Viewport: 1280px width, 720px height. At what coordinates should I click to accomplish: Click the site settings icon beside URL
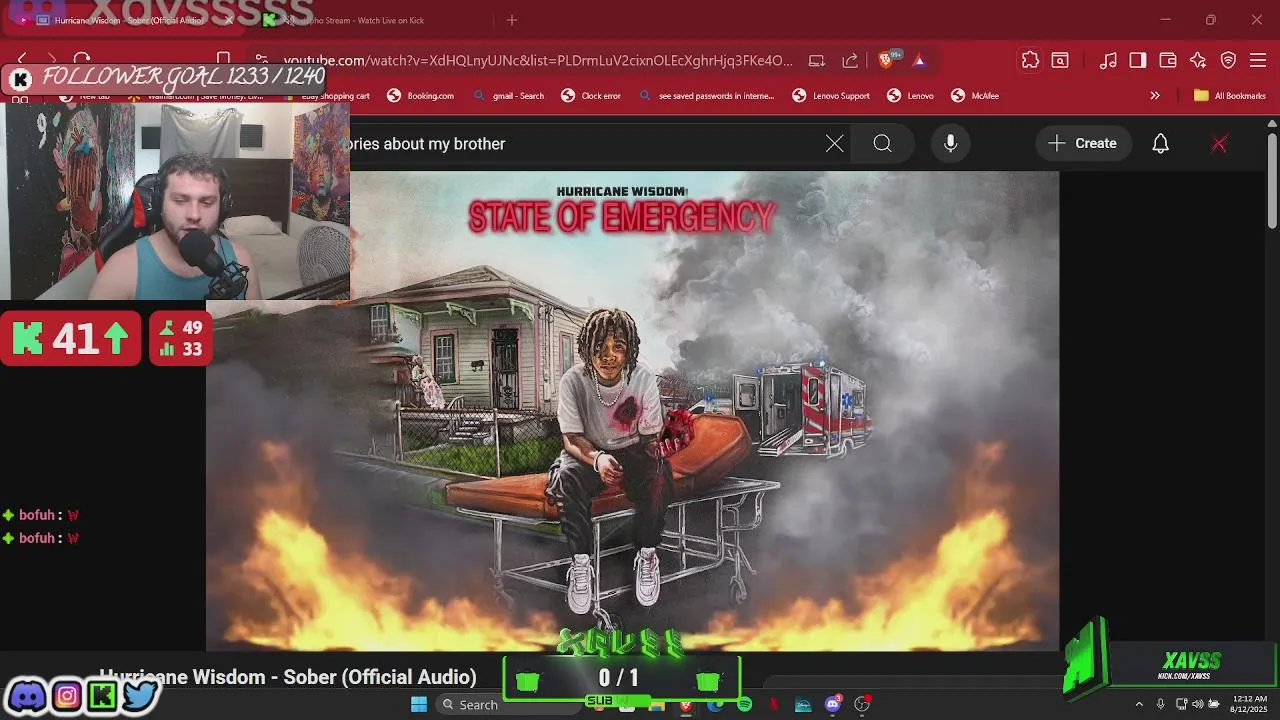[261, 60]
